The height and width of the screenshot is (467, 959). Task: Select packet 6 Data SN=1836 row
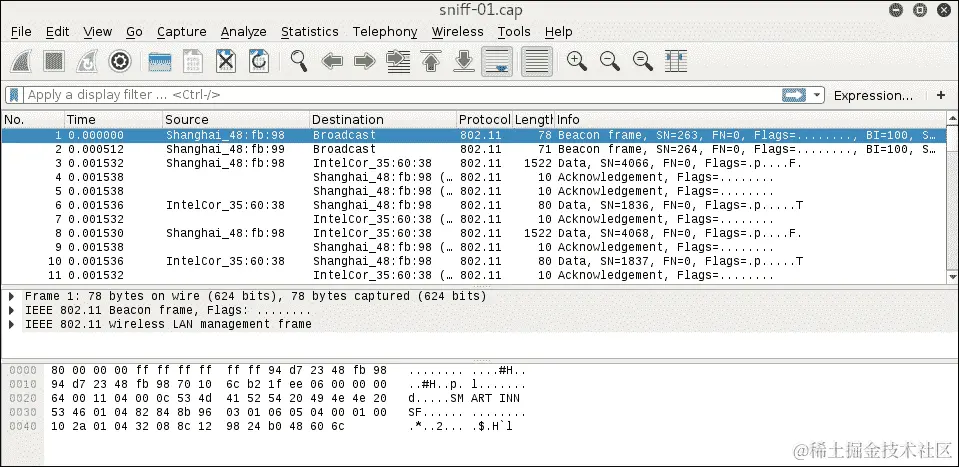point(474,205)
